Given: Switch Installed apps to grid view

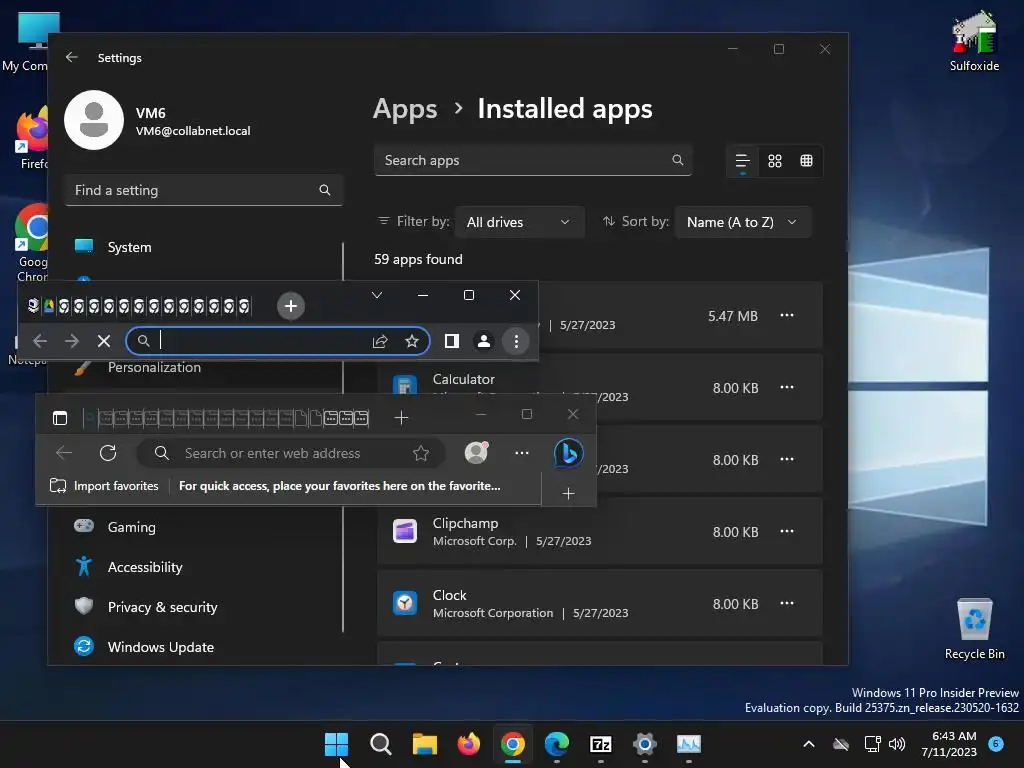Looking at the screenshot, I should coord(775,161).
